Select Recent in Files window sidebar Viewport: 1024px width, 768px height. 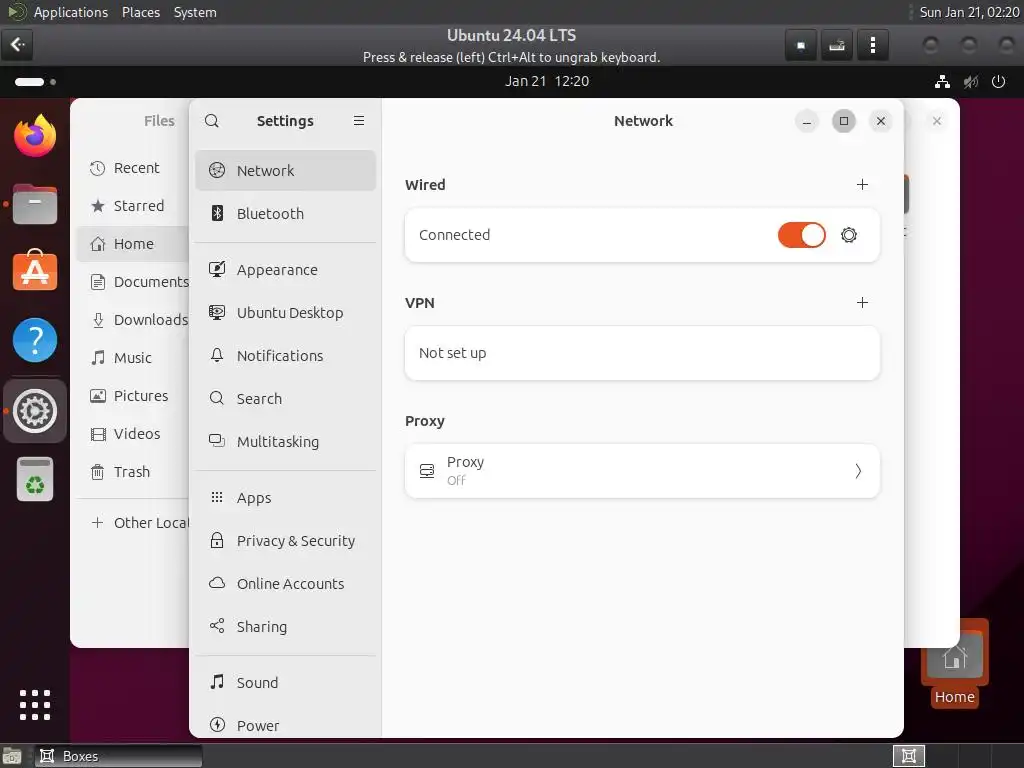(x=133, y=168)
